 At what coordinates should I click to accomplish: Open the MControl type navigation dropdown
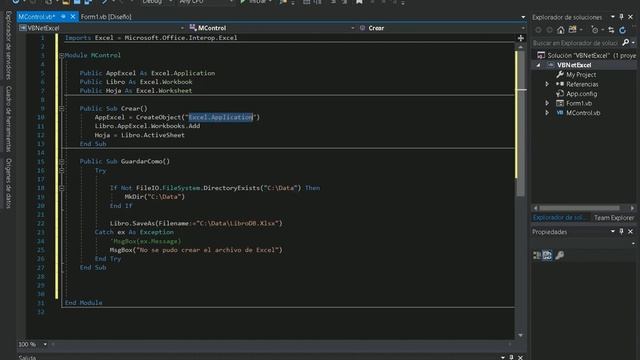(353, 28)
